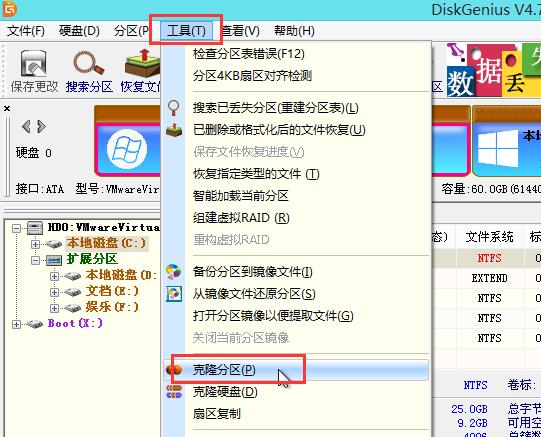Close the disk panel with the X
The height and width of the screenshot is (437, 541).
click(x=7, y=109)
